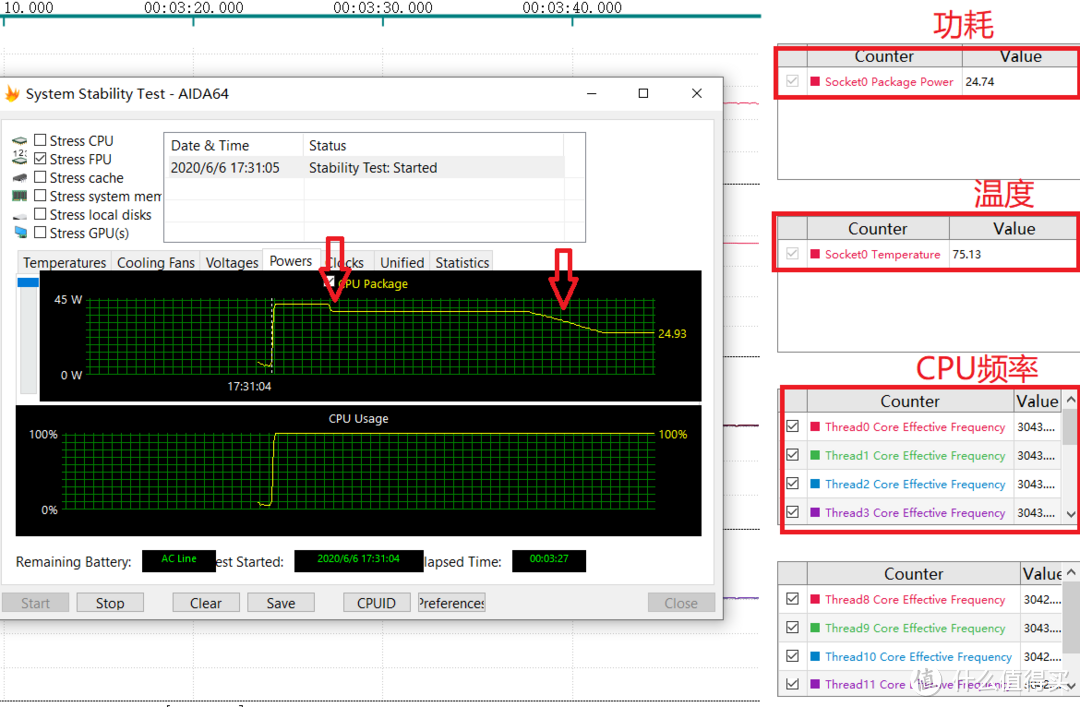Maximize the System Stability Test window
Image resolution: width=1080 pixels, height=707 pixels.
[x=643, y=93]
